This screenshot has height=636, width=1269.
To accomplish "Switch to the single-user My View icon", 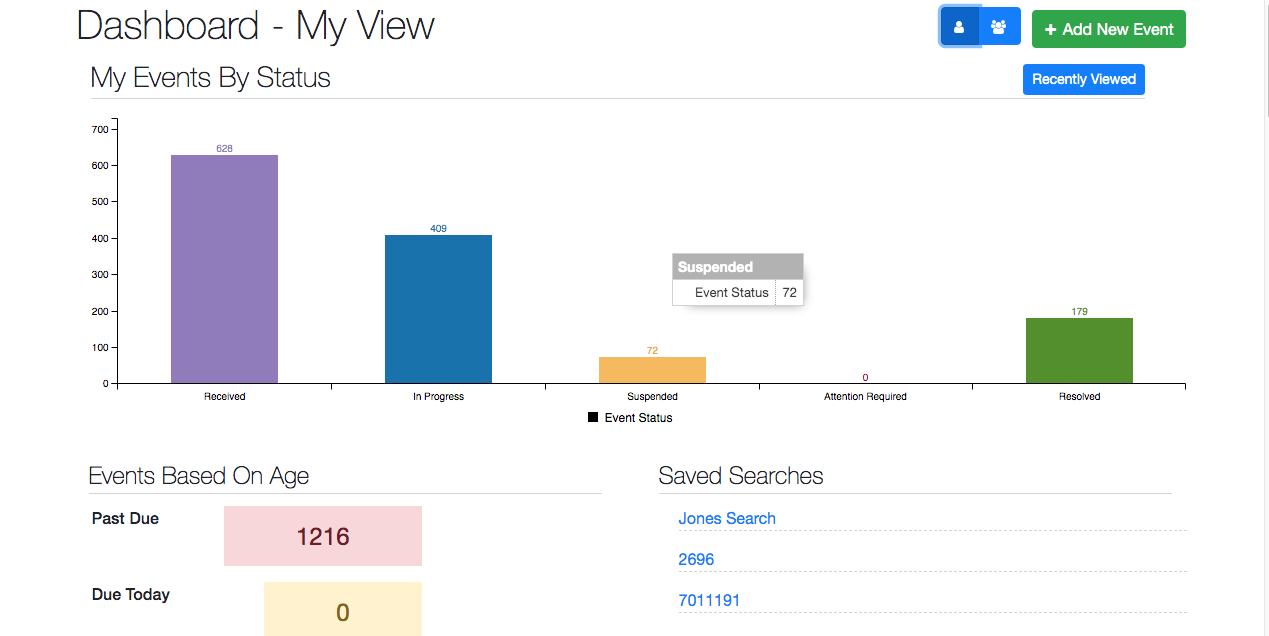I will (959, 27).
